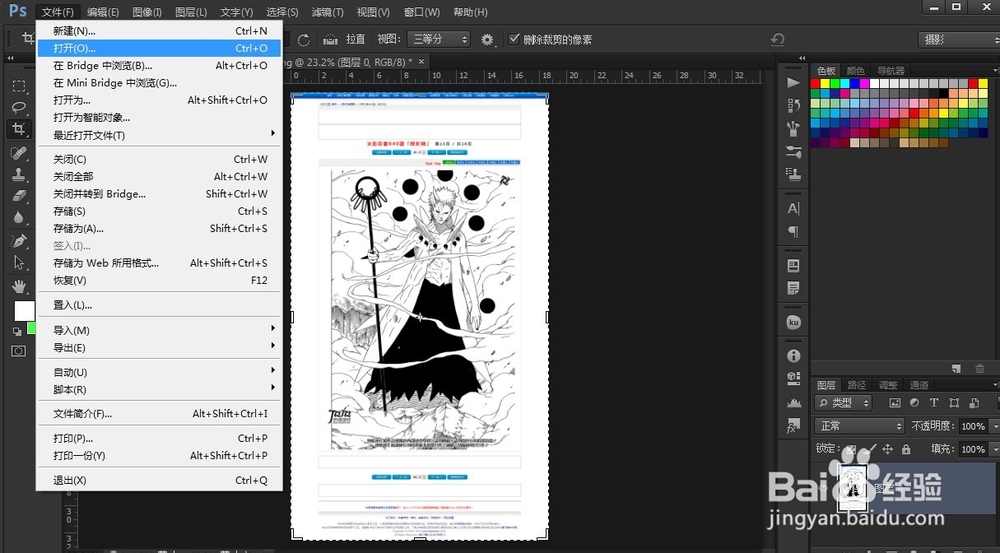Select the Lasso tool

[x=19, y=107]
